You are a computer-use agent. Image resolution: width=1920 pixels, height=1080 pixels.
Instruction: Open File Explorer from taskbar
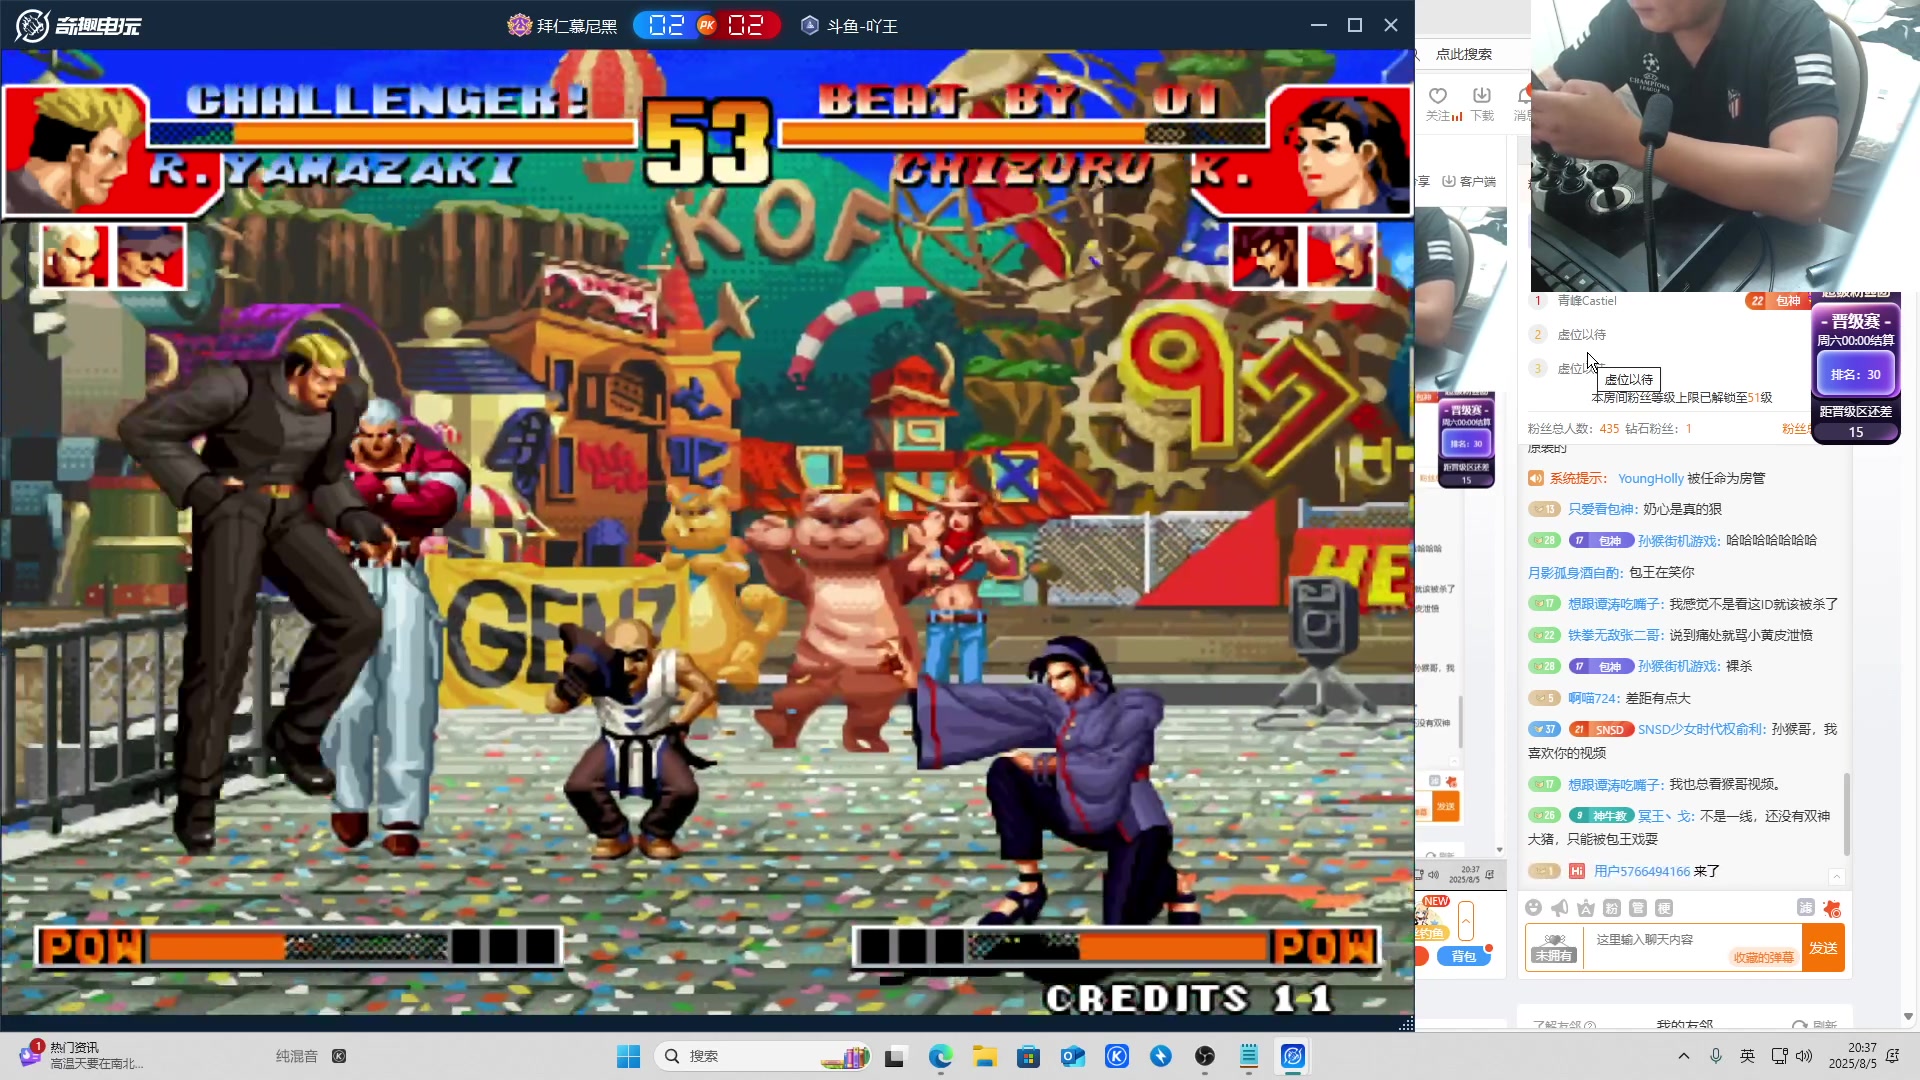click(x=984, y=1056)
